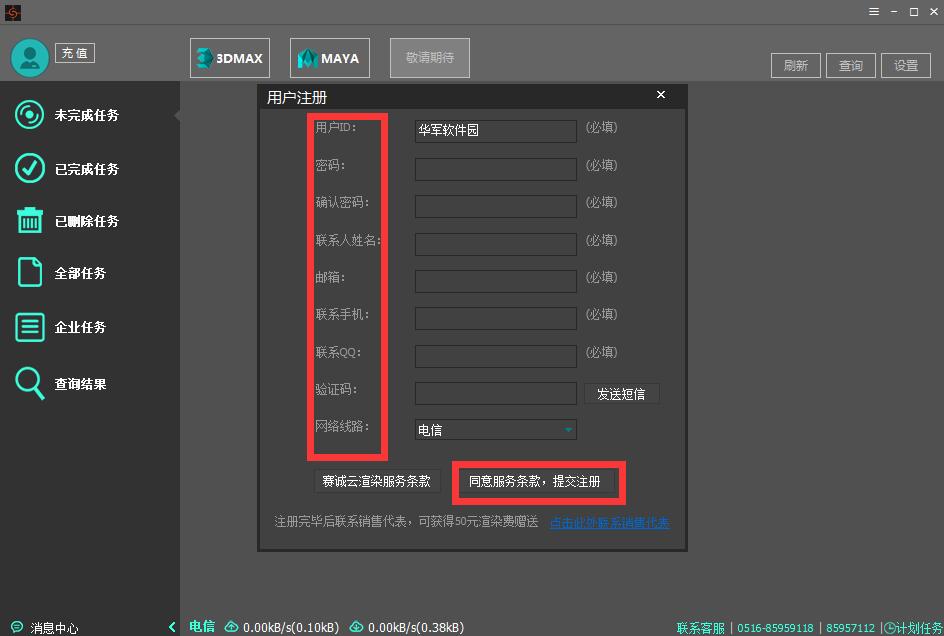The image size is (944, 636).
Task: Click 联系客服 in the status bar
Action: pos(701,628)
